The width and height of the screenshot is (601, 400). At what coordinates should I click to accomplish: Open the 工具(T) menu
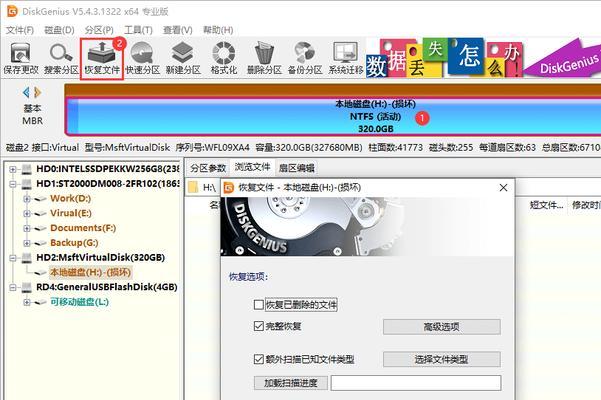tap(138, 30)
